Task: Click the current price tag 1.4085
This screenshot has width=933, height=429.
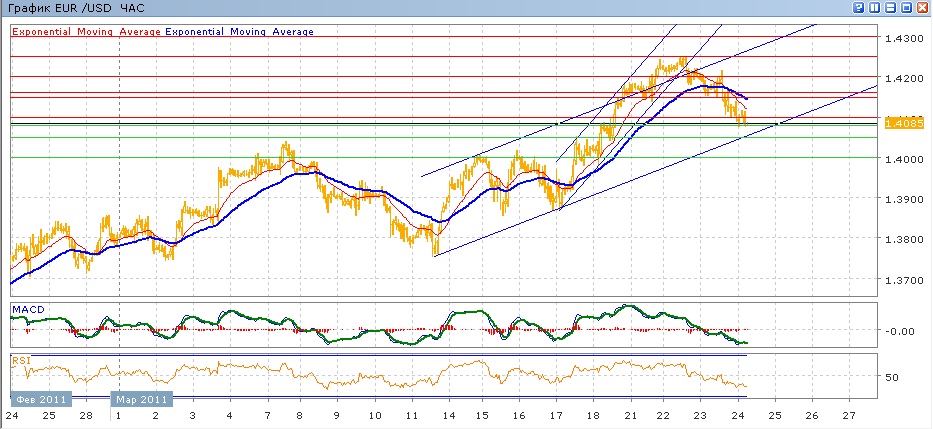Action: click(x=904, y=124)
